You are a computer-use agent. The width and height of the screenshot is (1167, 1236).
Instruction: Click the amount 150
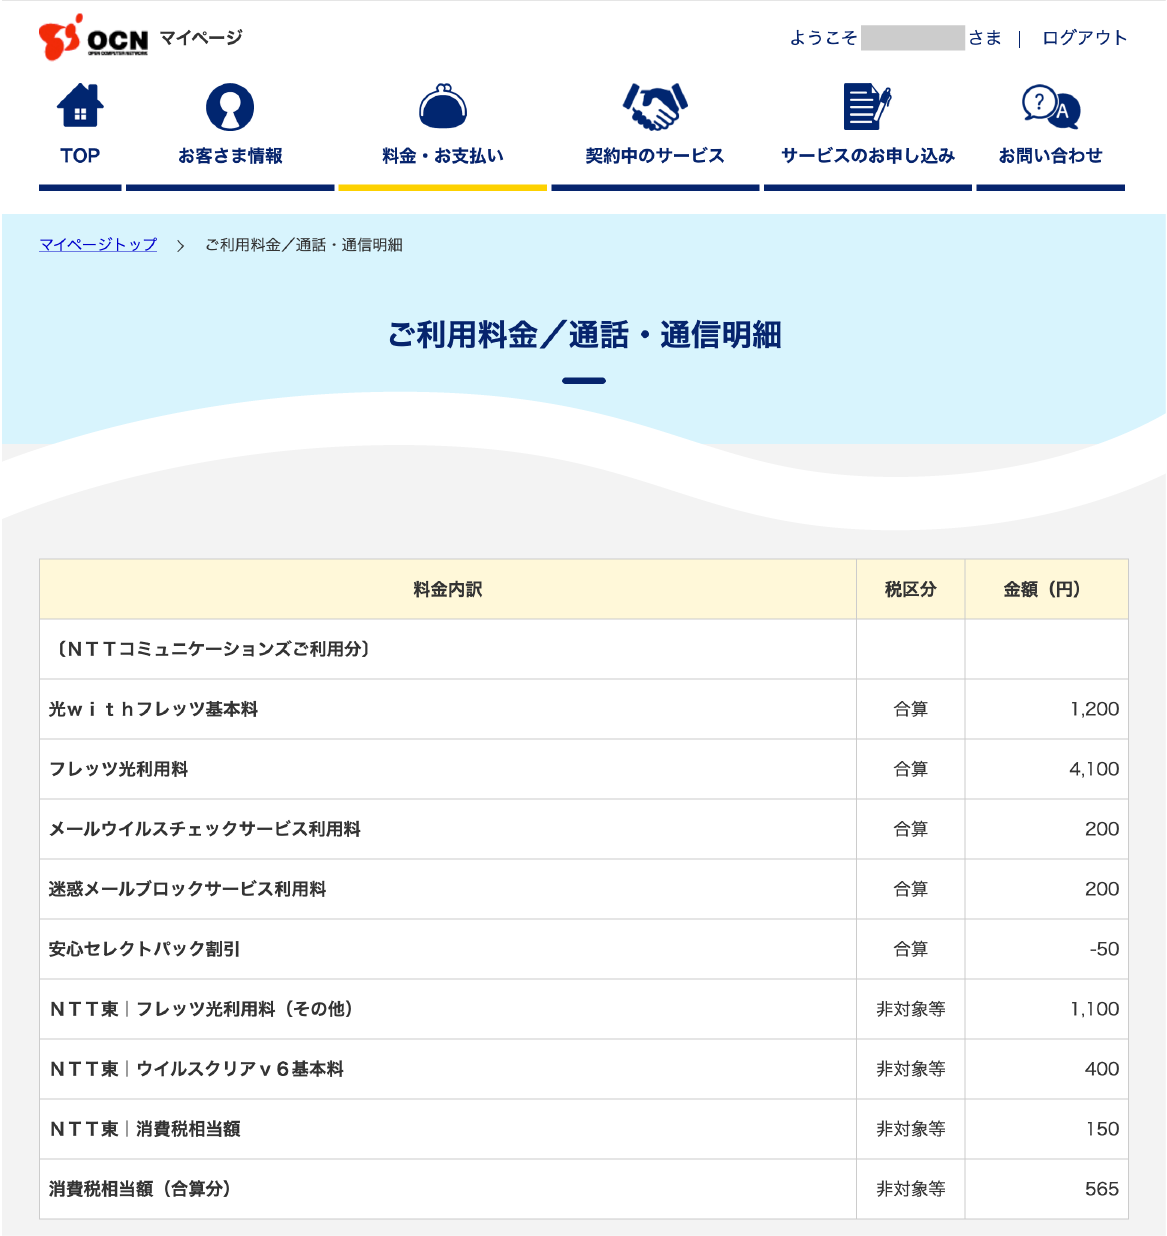1103,1129
